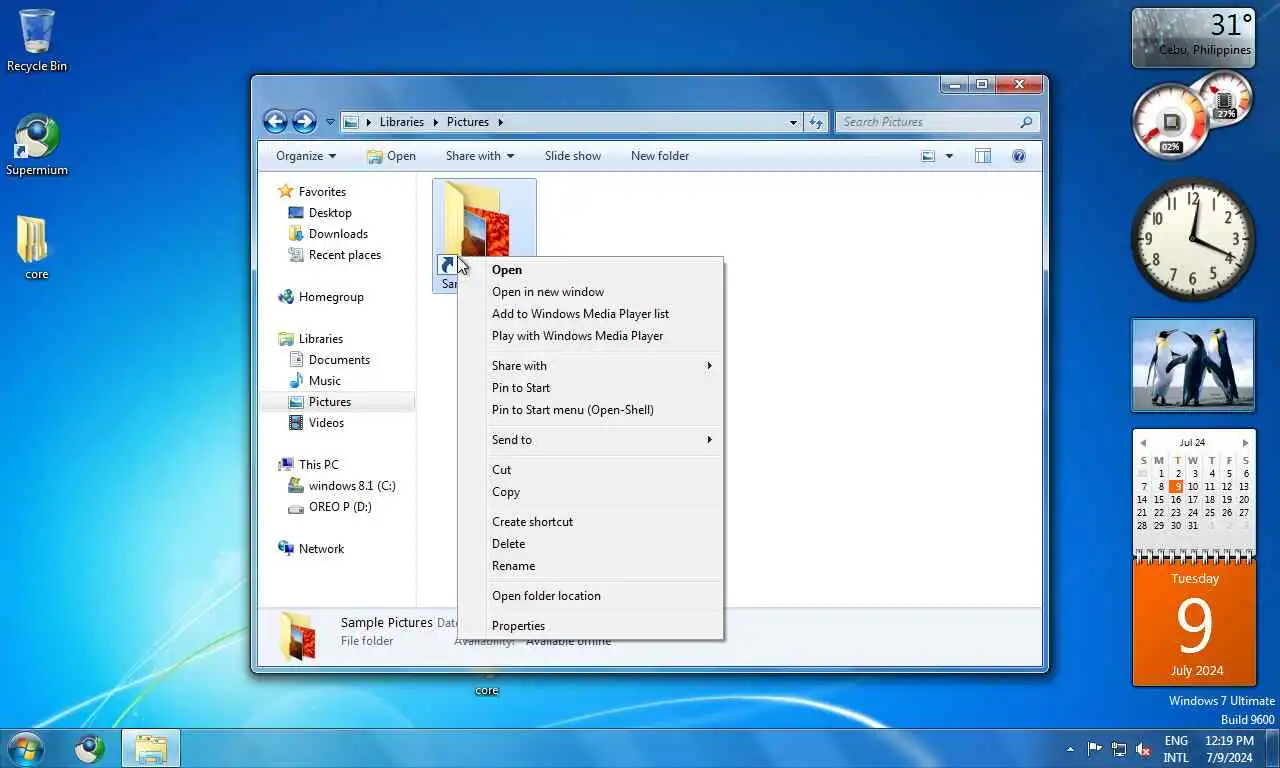Select Network in navigation pane
The image size is (1280, 768).
(311, 548)
